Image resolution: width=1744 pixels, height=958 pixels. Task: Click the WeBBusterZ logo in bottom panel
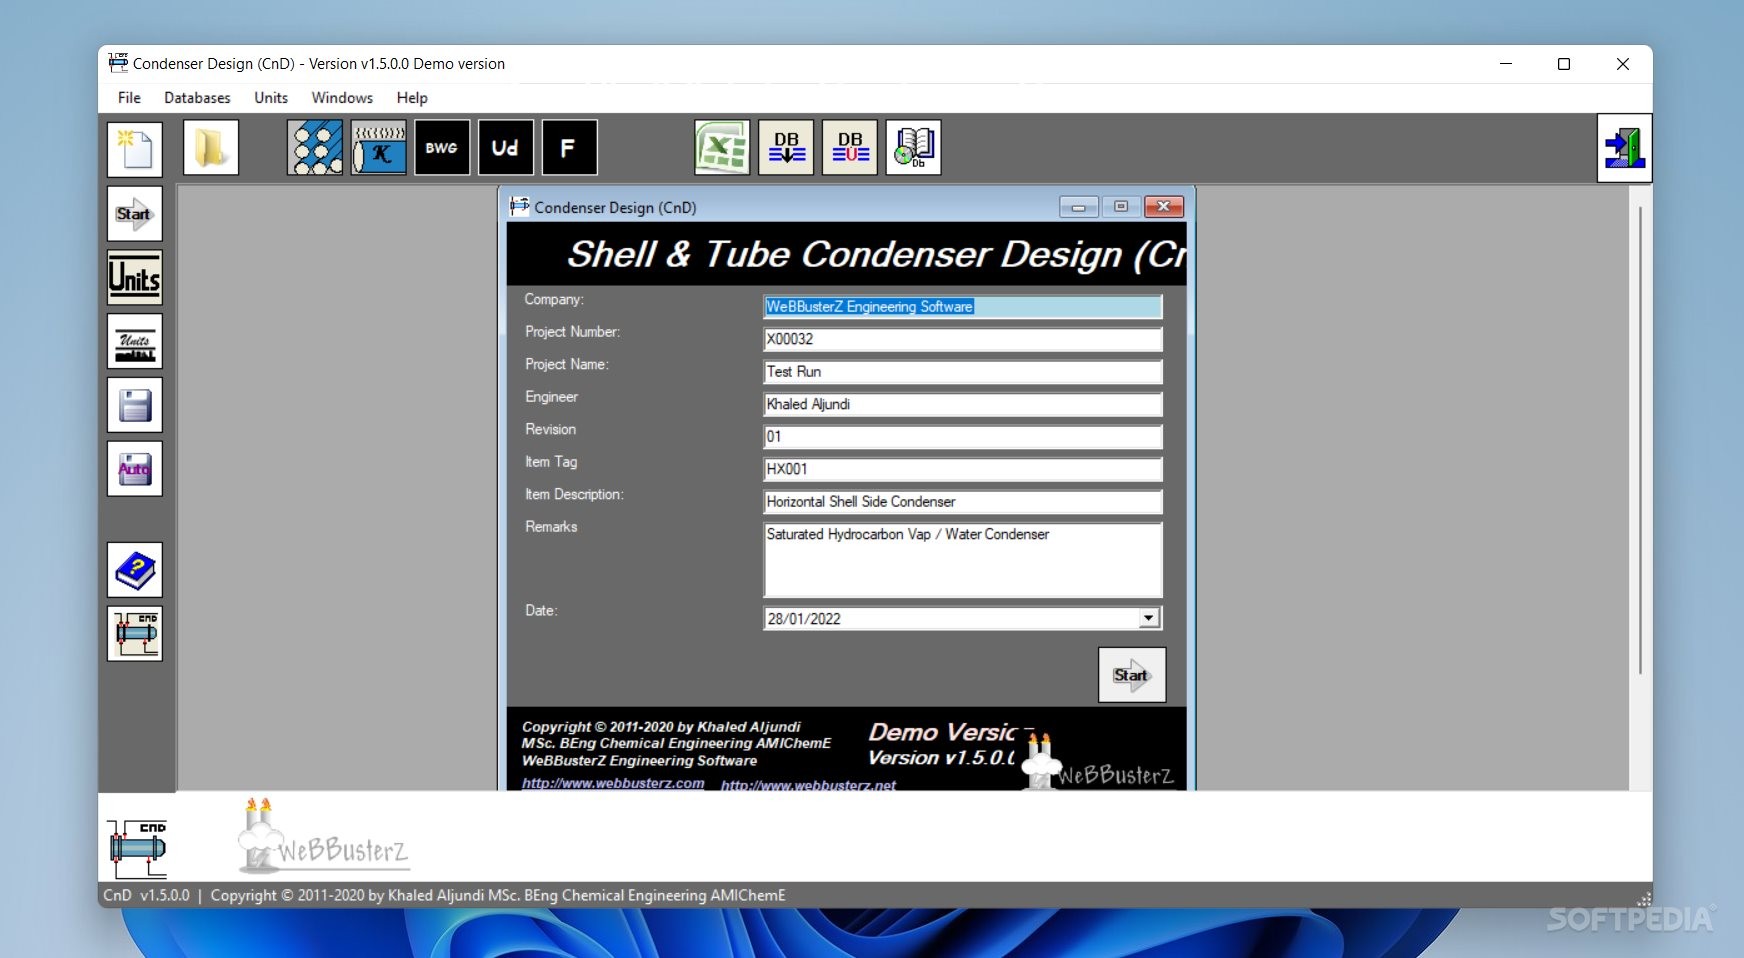click(323, 838)
